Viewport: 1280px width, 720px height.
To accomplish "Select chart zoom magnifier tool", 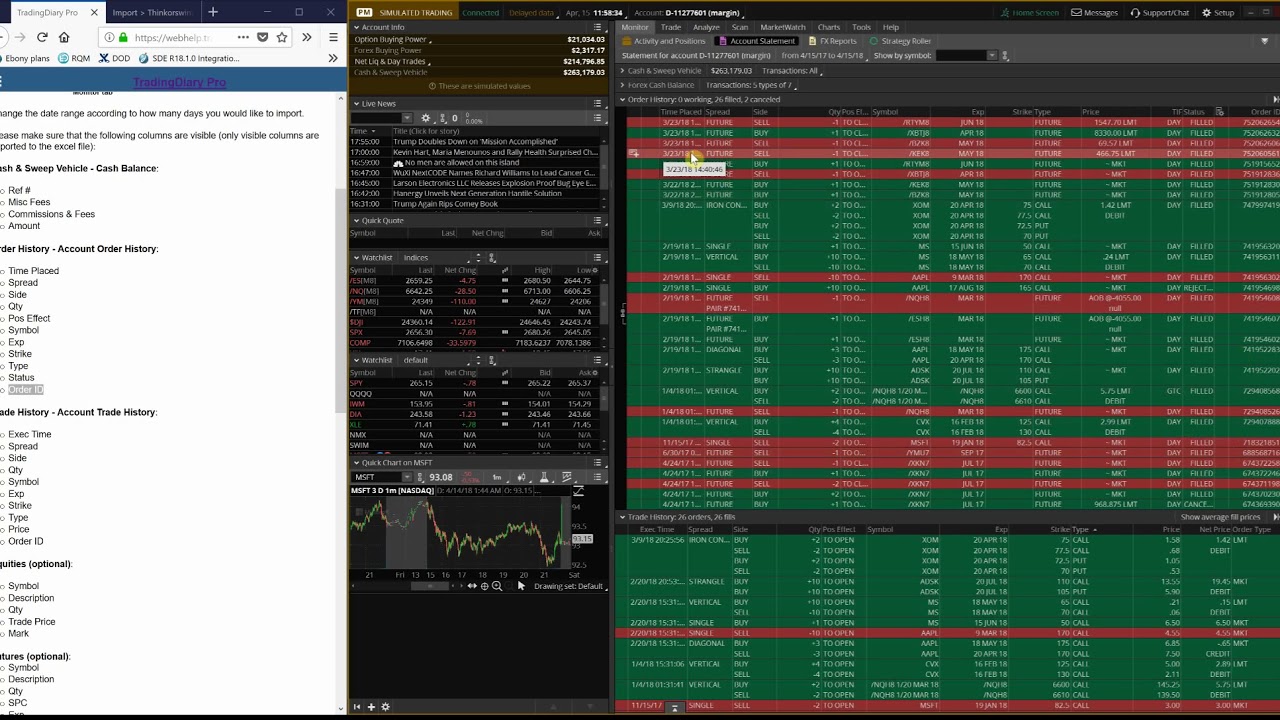I will point(497,586).
